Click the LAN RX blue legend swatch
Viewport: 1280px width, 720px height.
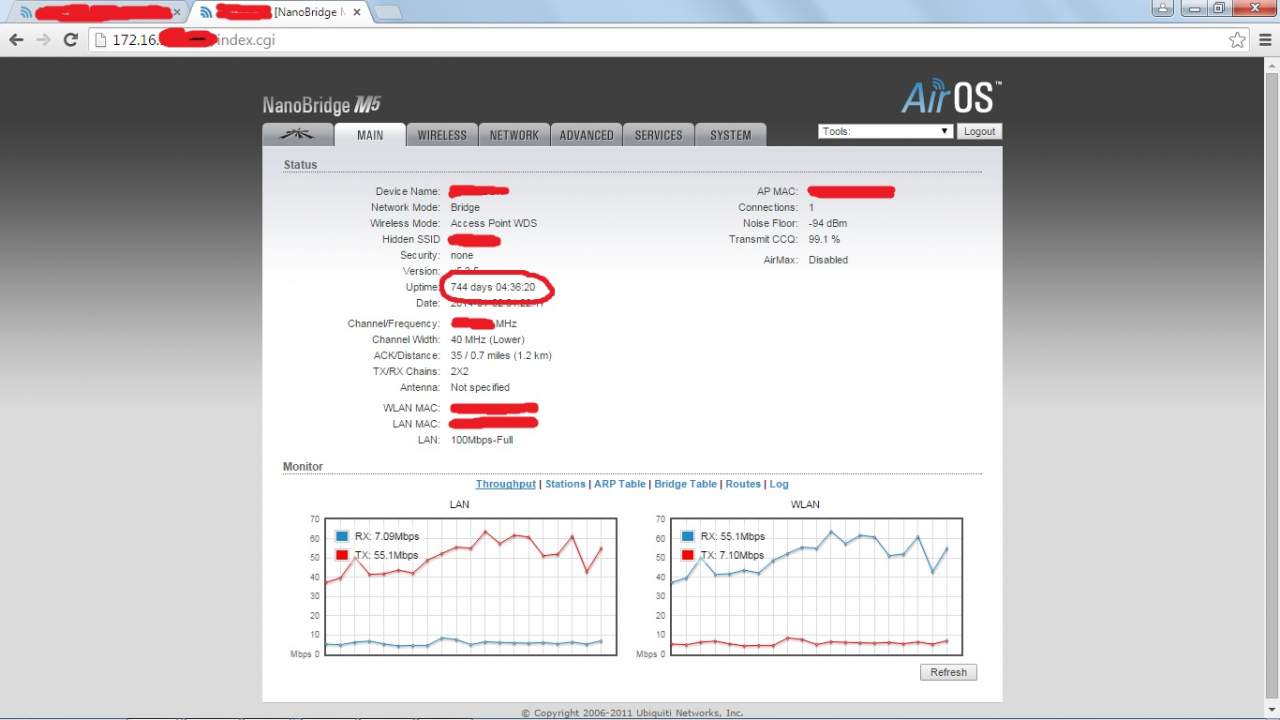pyautogui.click(x=342, y=536)
